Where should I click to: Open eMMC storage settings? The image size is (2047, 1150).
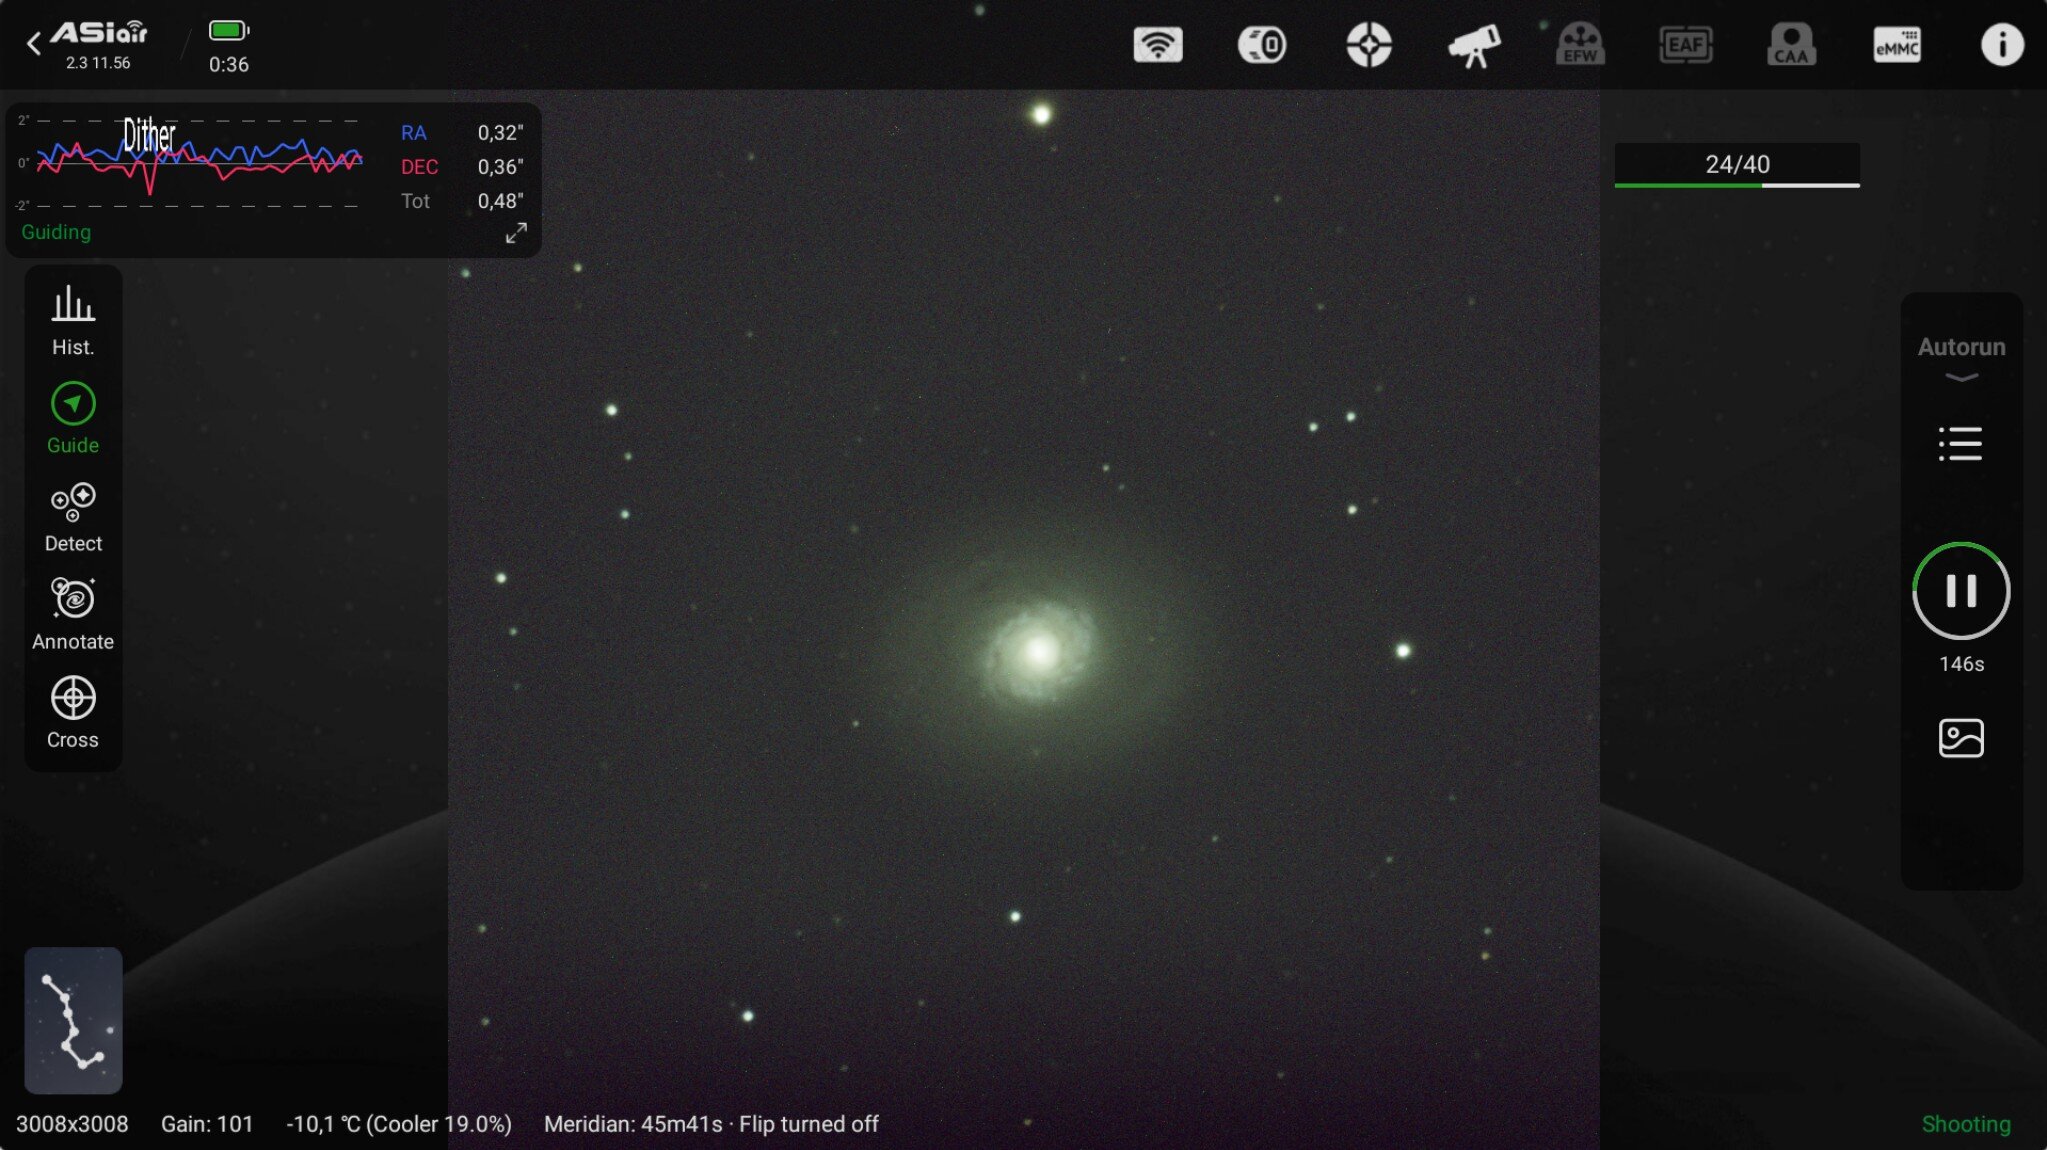tap(1896, 45)
